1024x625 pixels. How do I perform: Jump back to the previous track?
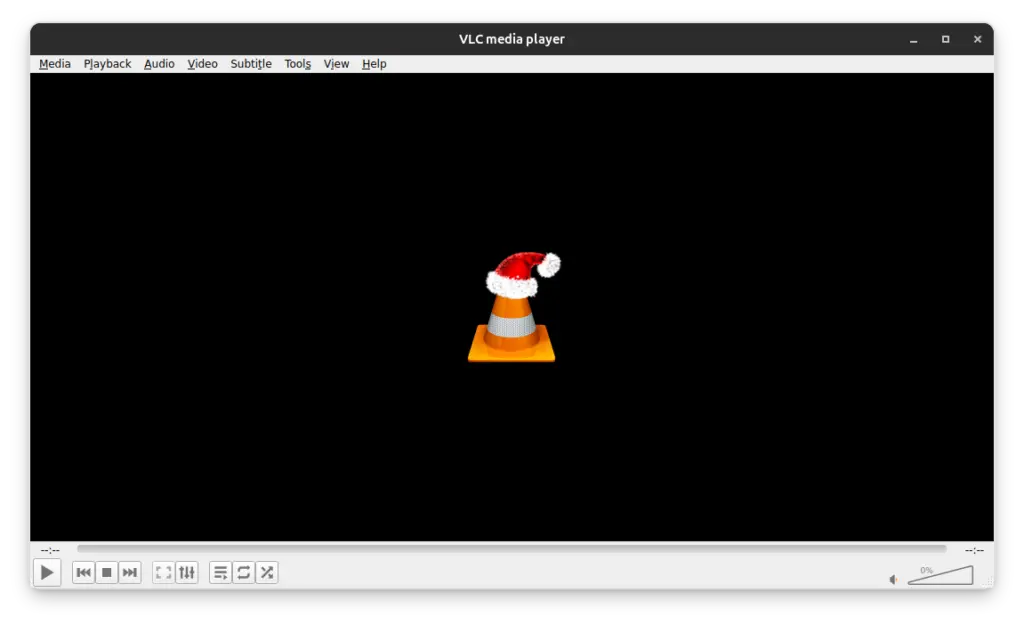coord(84,572)
